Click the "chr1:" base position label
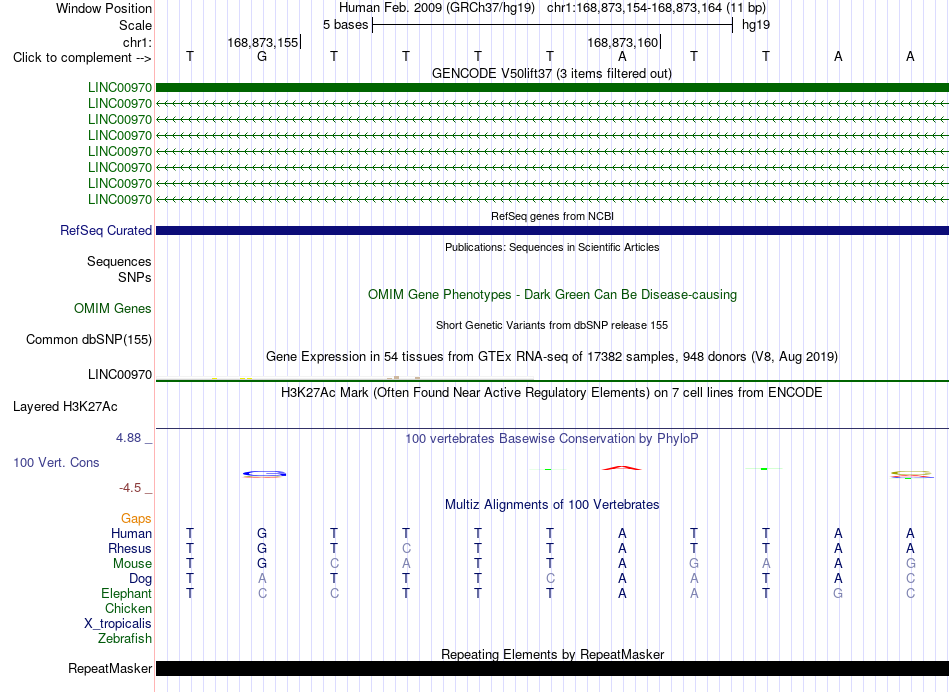950x692 pixels. [137, 42]
